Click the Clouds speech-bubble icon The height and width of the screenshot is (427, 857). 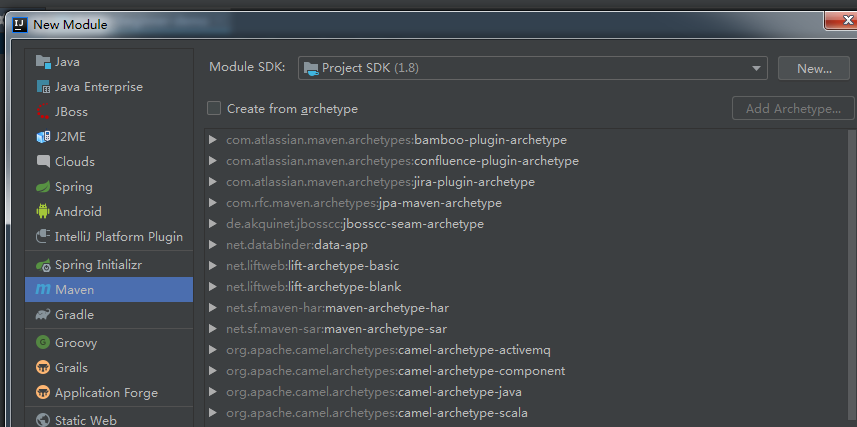(43, 161)
